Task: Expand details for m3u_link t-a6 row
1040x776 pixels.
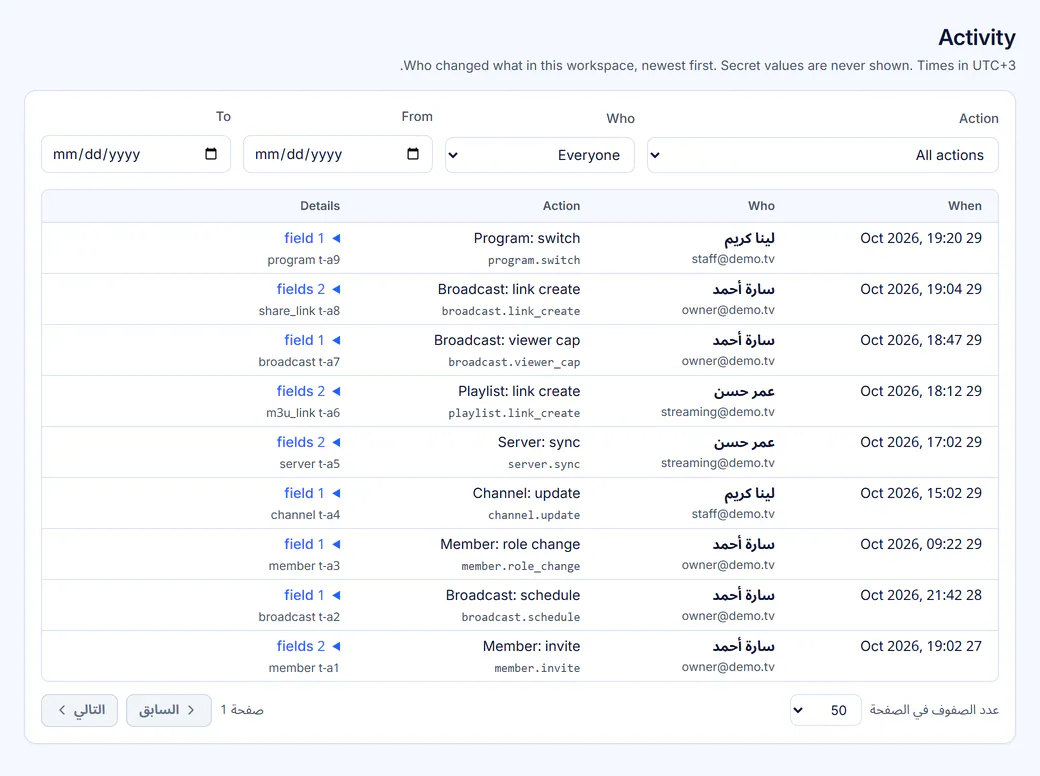Action: tap(308, 391)
